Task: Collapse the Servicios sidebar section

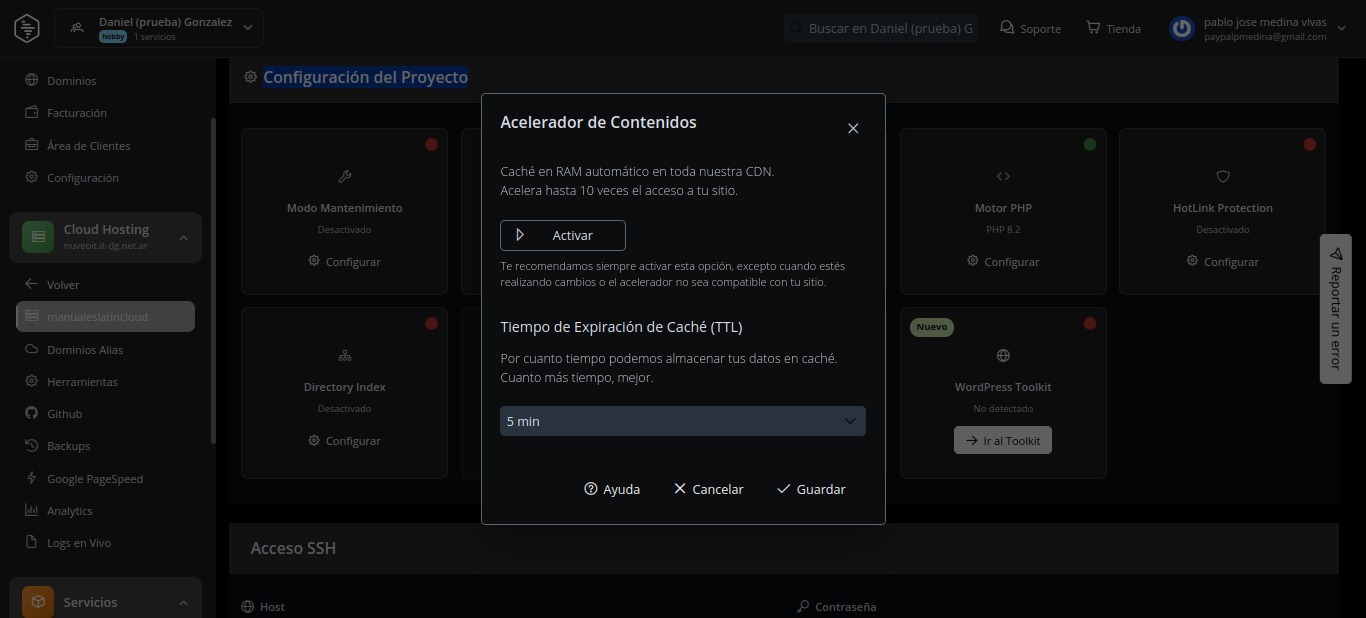Action: 183,603
